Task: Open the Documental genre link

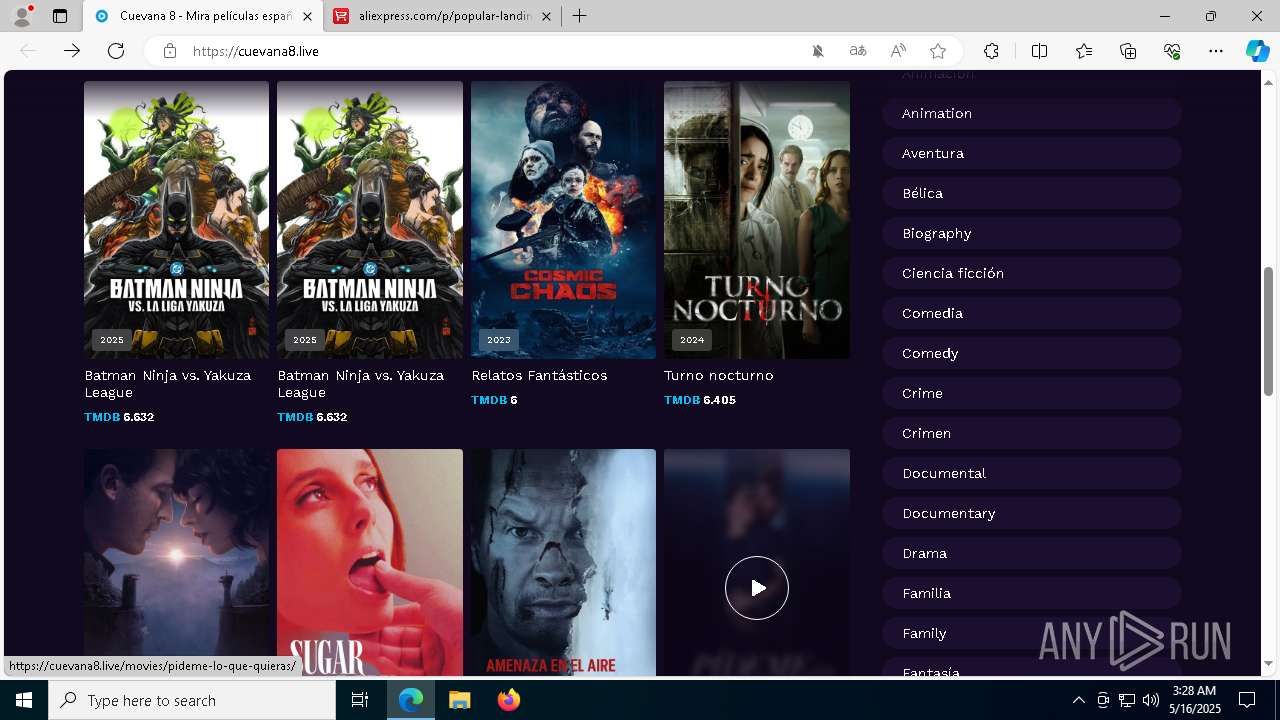Action: click(x=1032, y=473)
